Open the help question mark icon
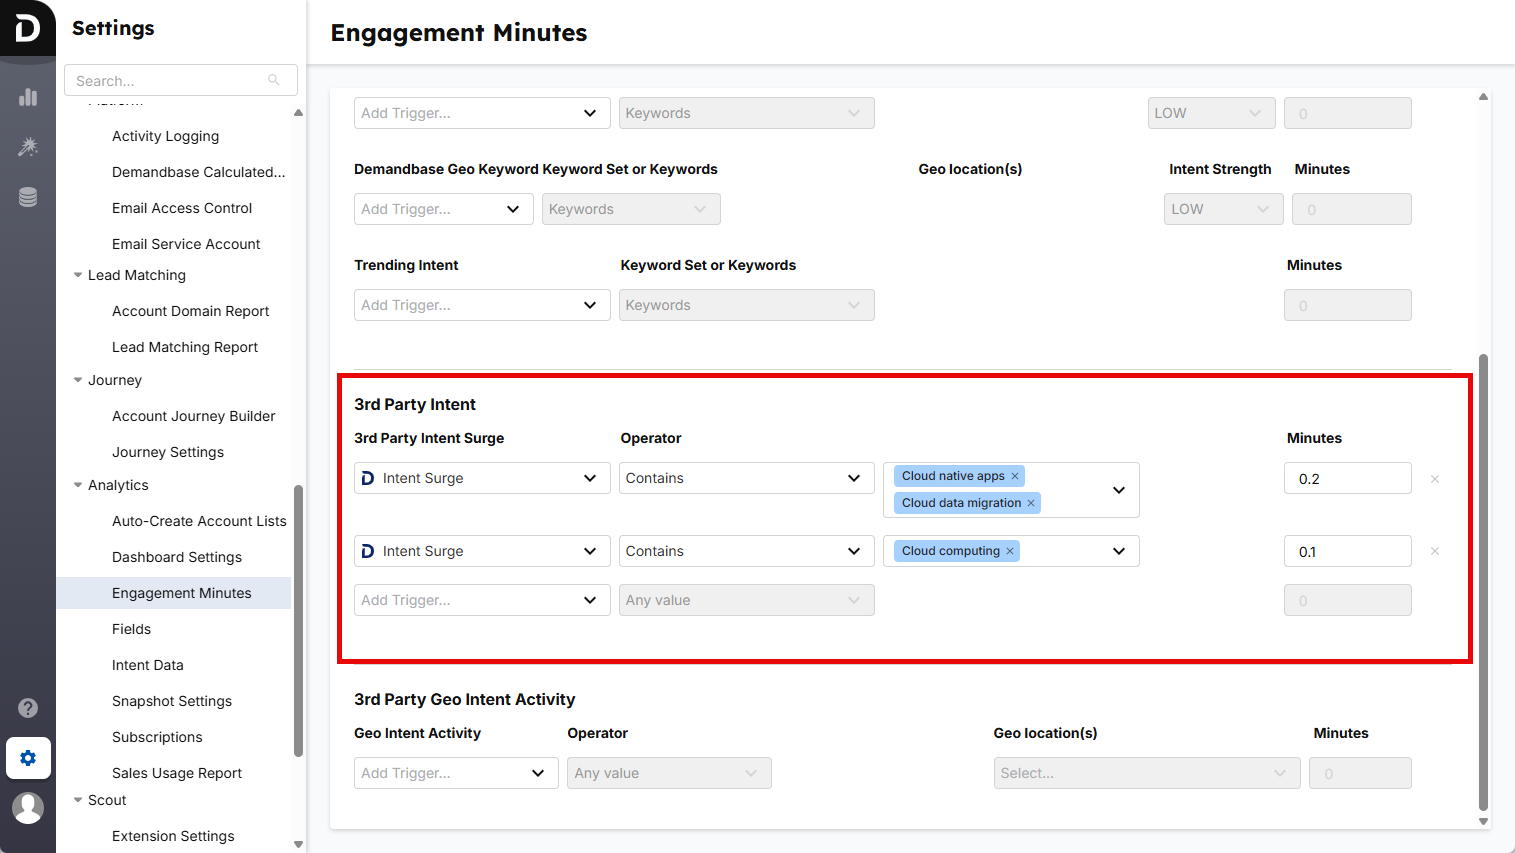This screenshot has height=853, width=1515. tap(28, 708)
